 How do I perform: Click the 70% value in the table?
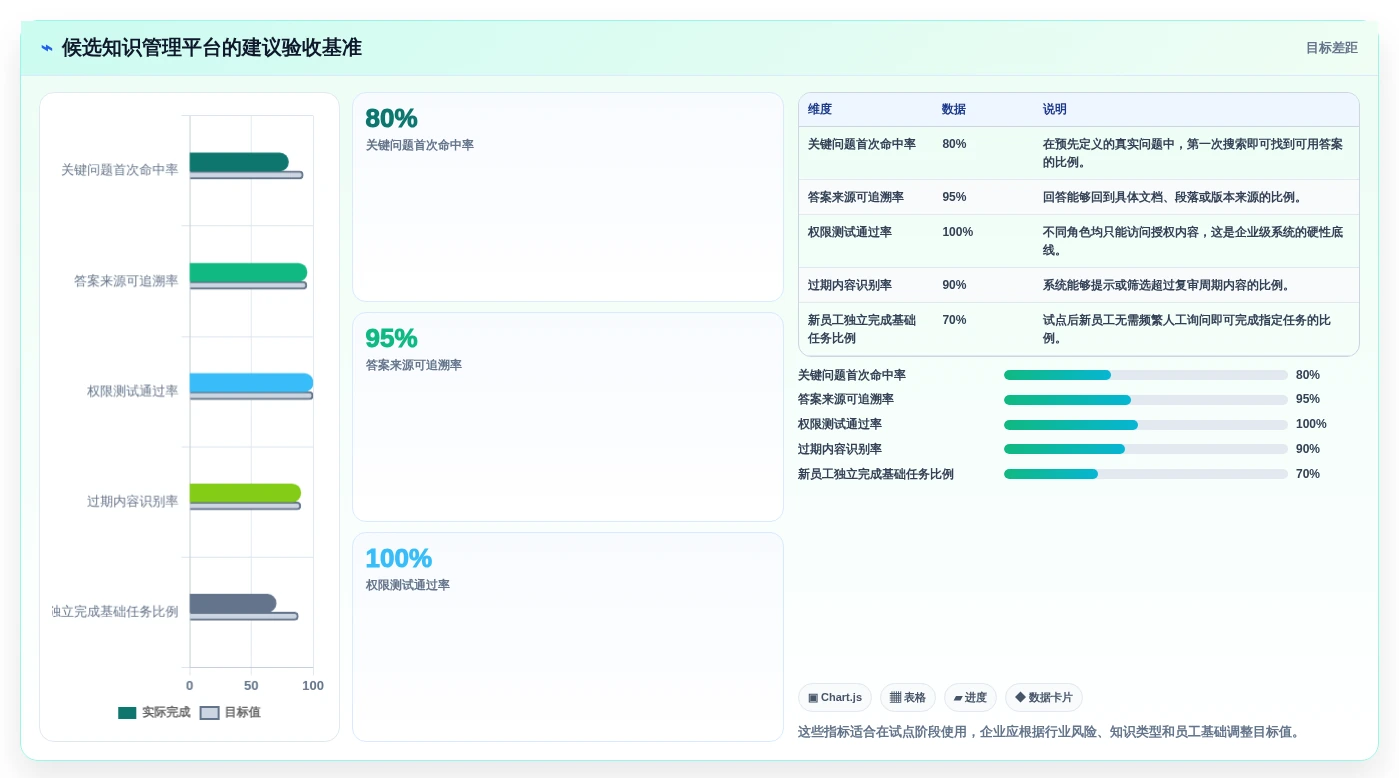(954, 320)
